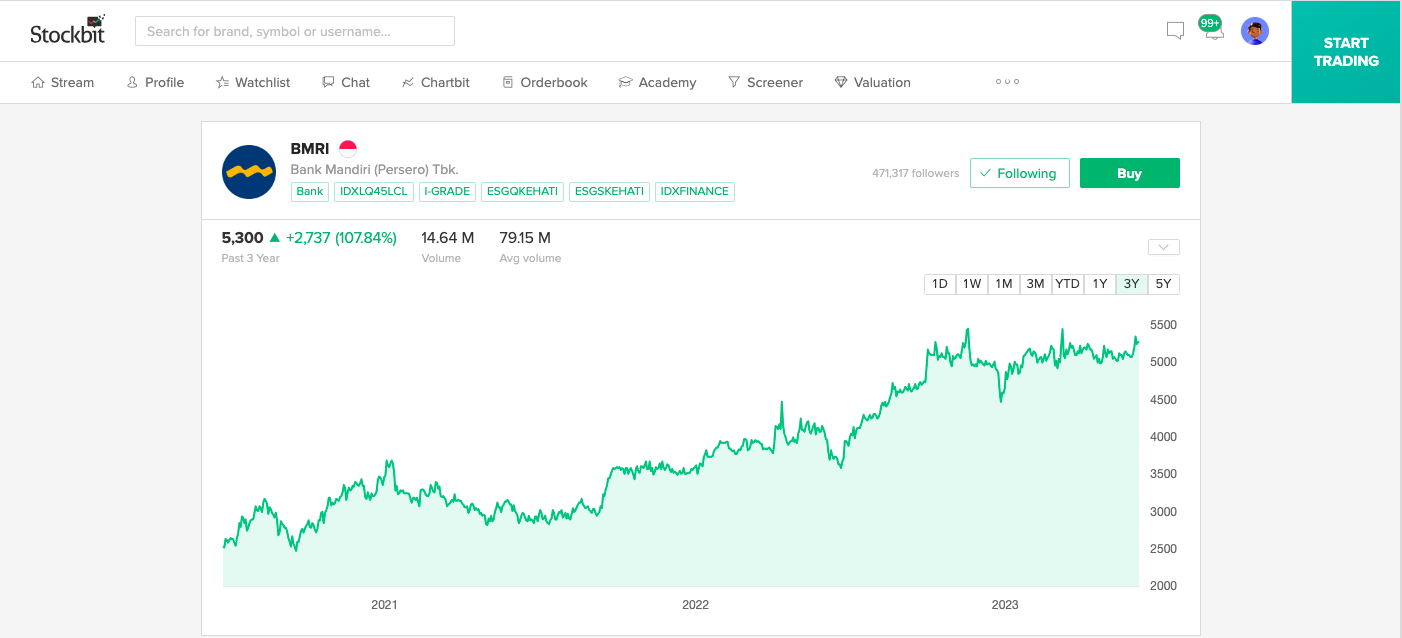Select the 1D chart range
The width and height of the screenshot is (1402, 638).
(x=940, y=284)
